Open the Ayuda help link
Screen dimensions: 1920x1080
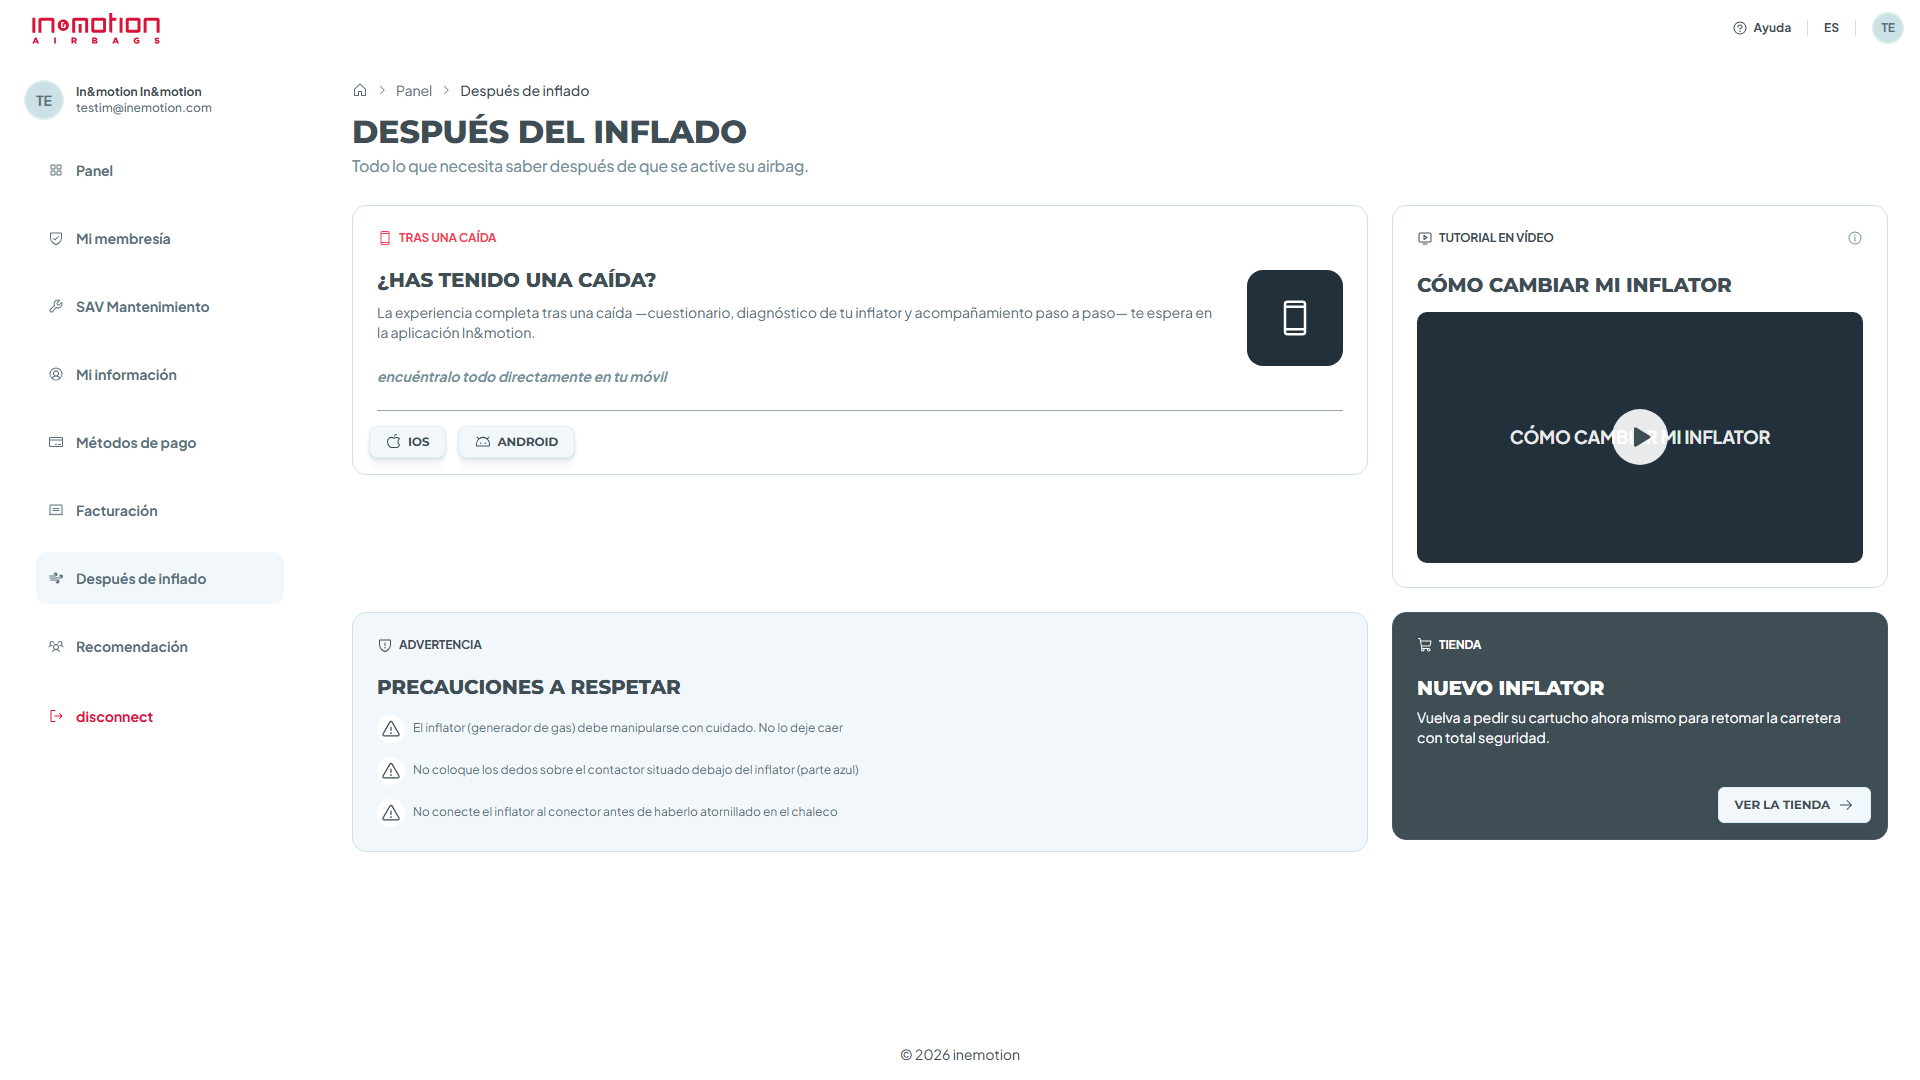pos(1762,28)
